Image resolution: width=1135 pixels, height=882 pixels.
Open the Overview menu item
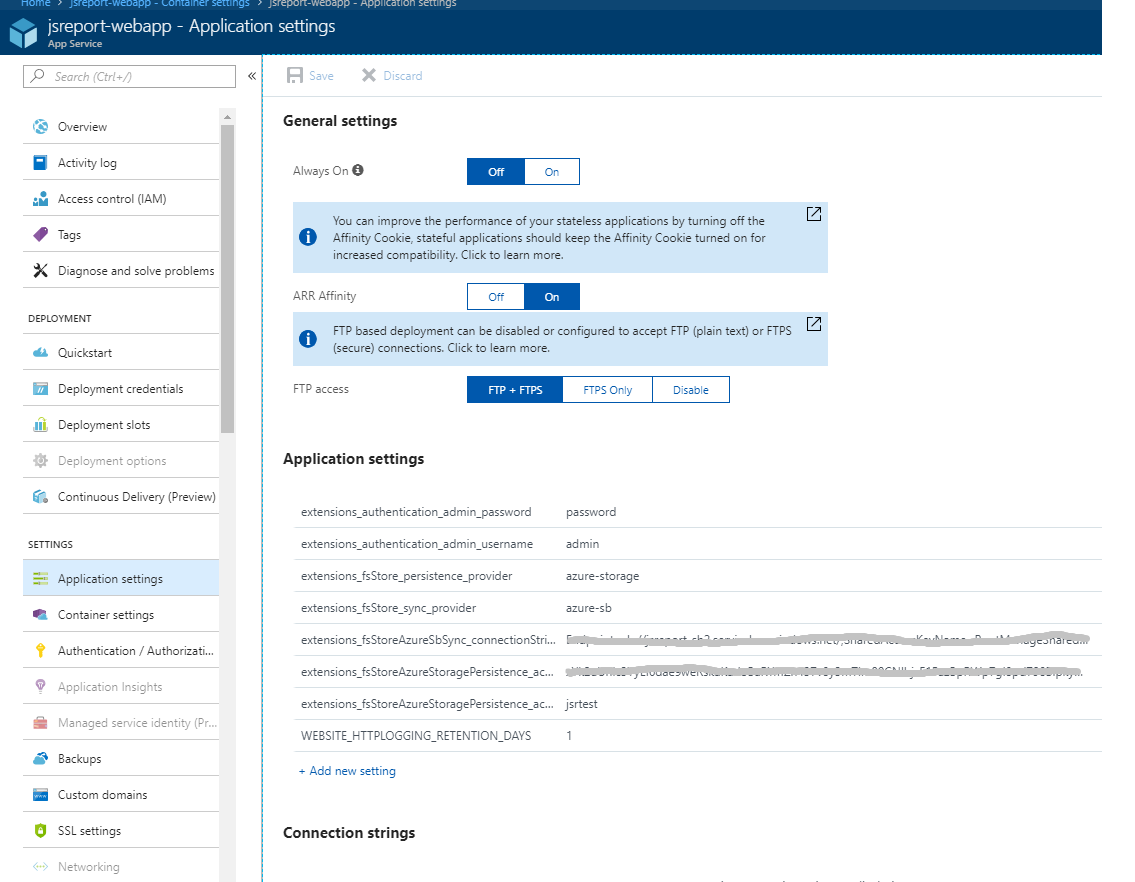[x=121, y=127]
